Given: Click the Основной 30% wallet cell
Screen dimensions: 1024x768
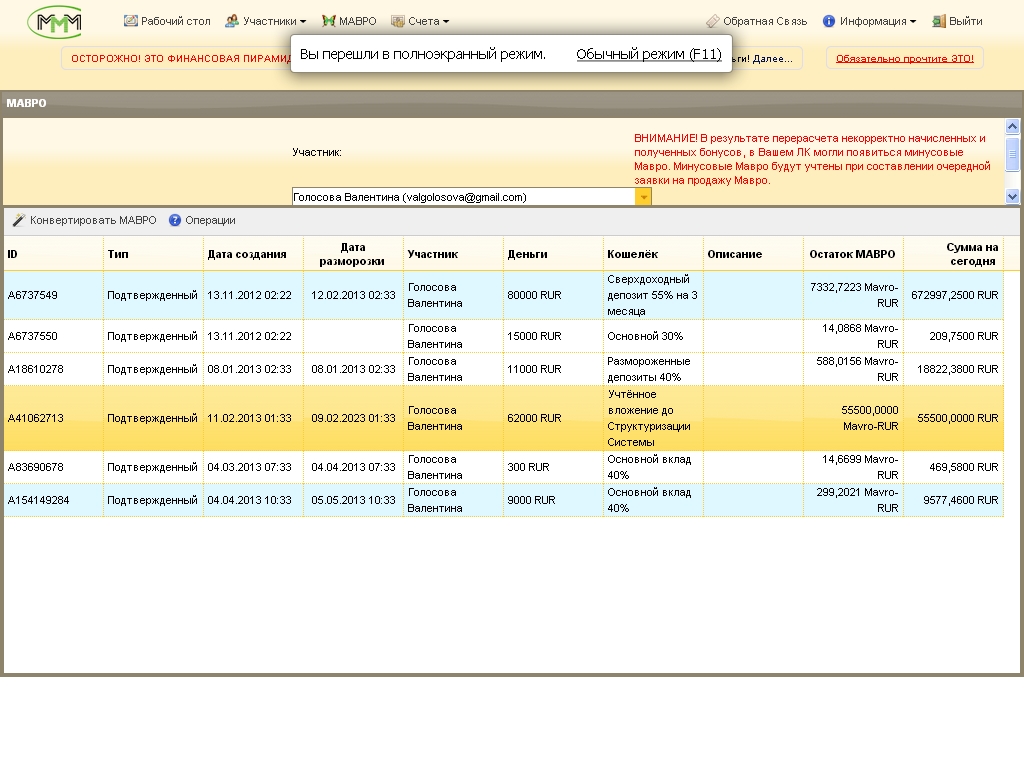Looking at the screenshot, I should pos(653,336).
